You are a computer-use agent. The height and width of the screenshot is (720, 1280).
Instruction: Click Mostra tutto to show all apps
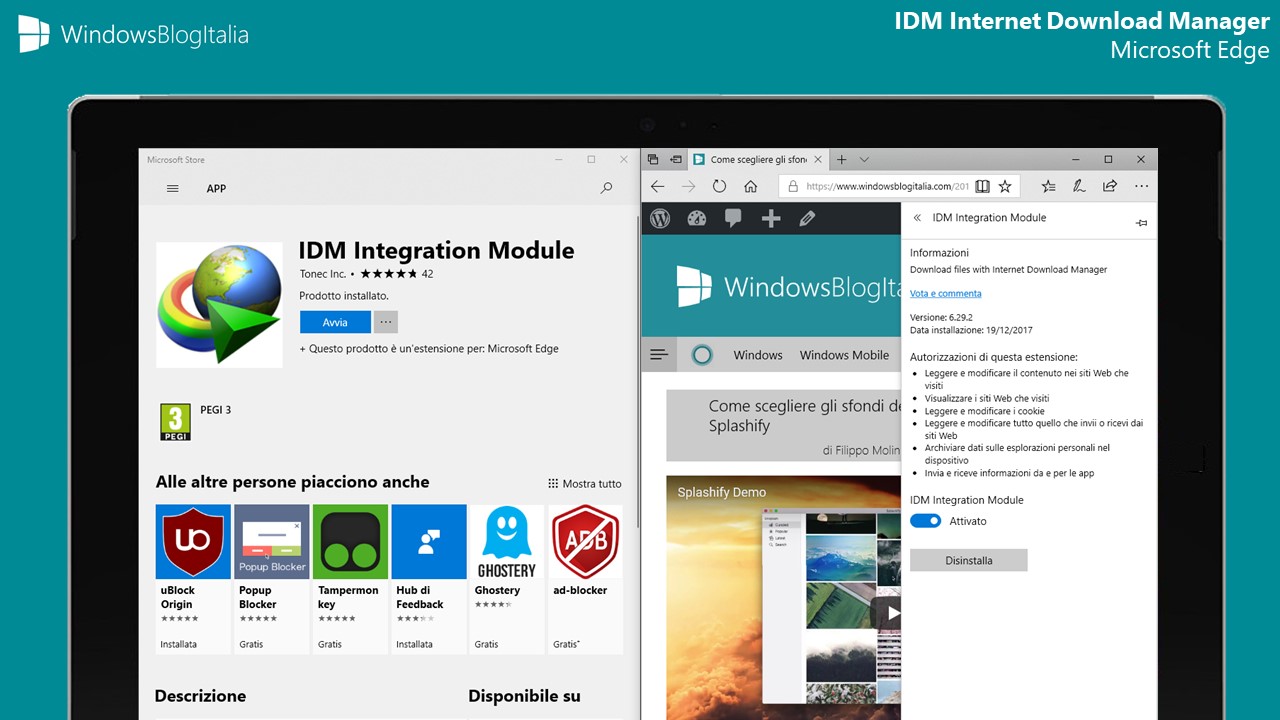pos(585,484)
